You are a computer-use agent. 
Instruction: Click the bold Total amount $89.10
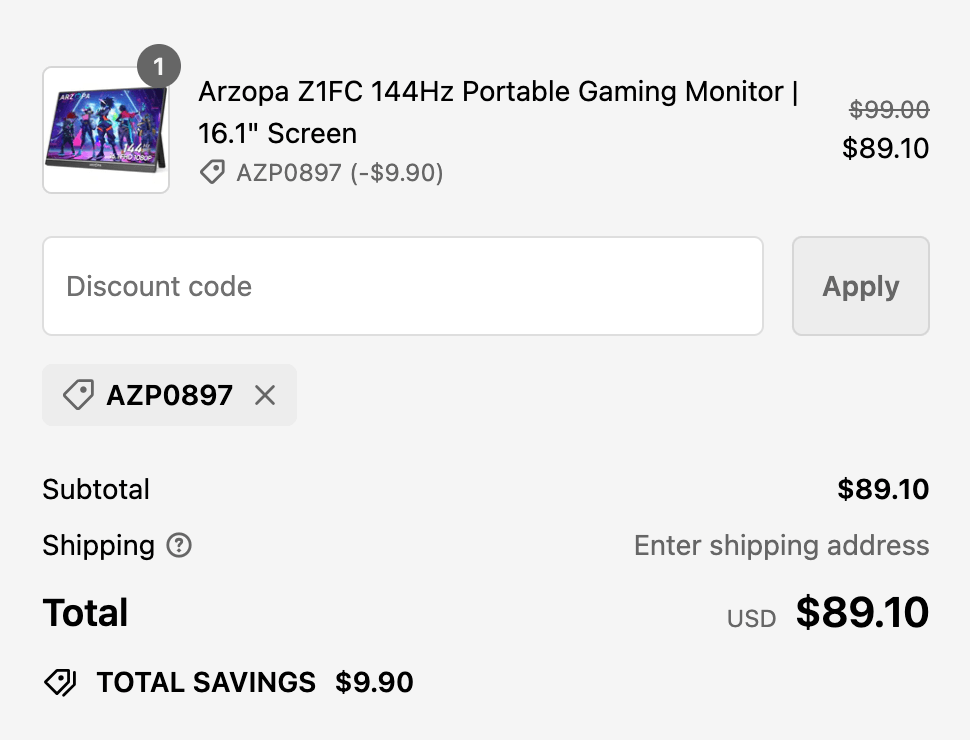863,612
